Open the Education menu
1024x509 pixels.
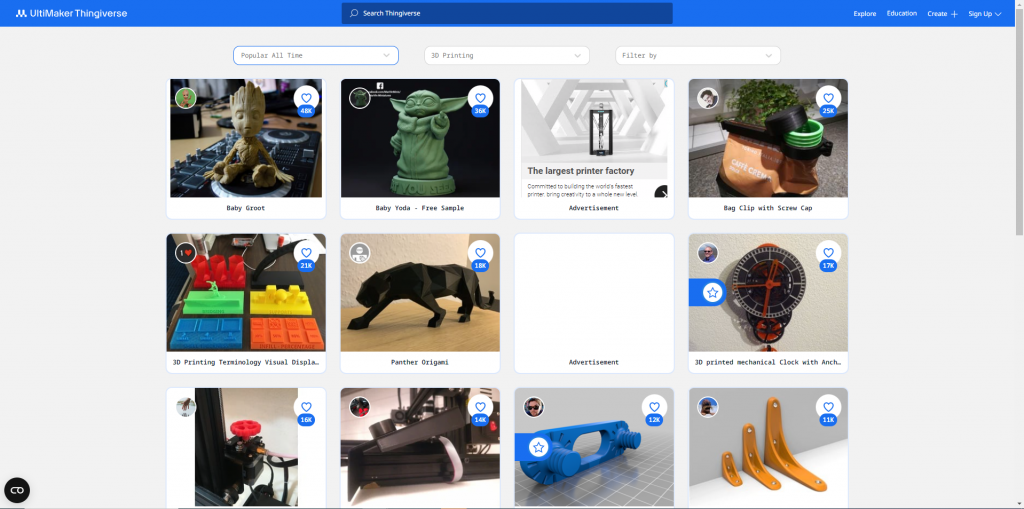[x=901, y=13]
